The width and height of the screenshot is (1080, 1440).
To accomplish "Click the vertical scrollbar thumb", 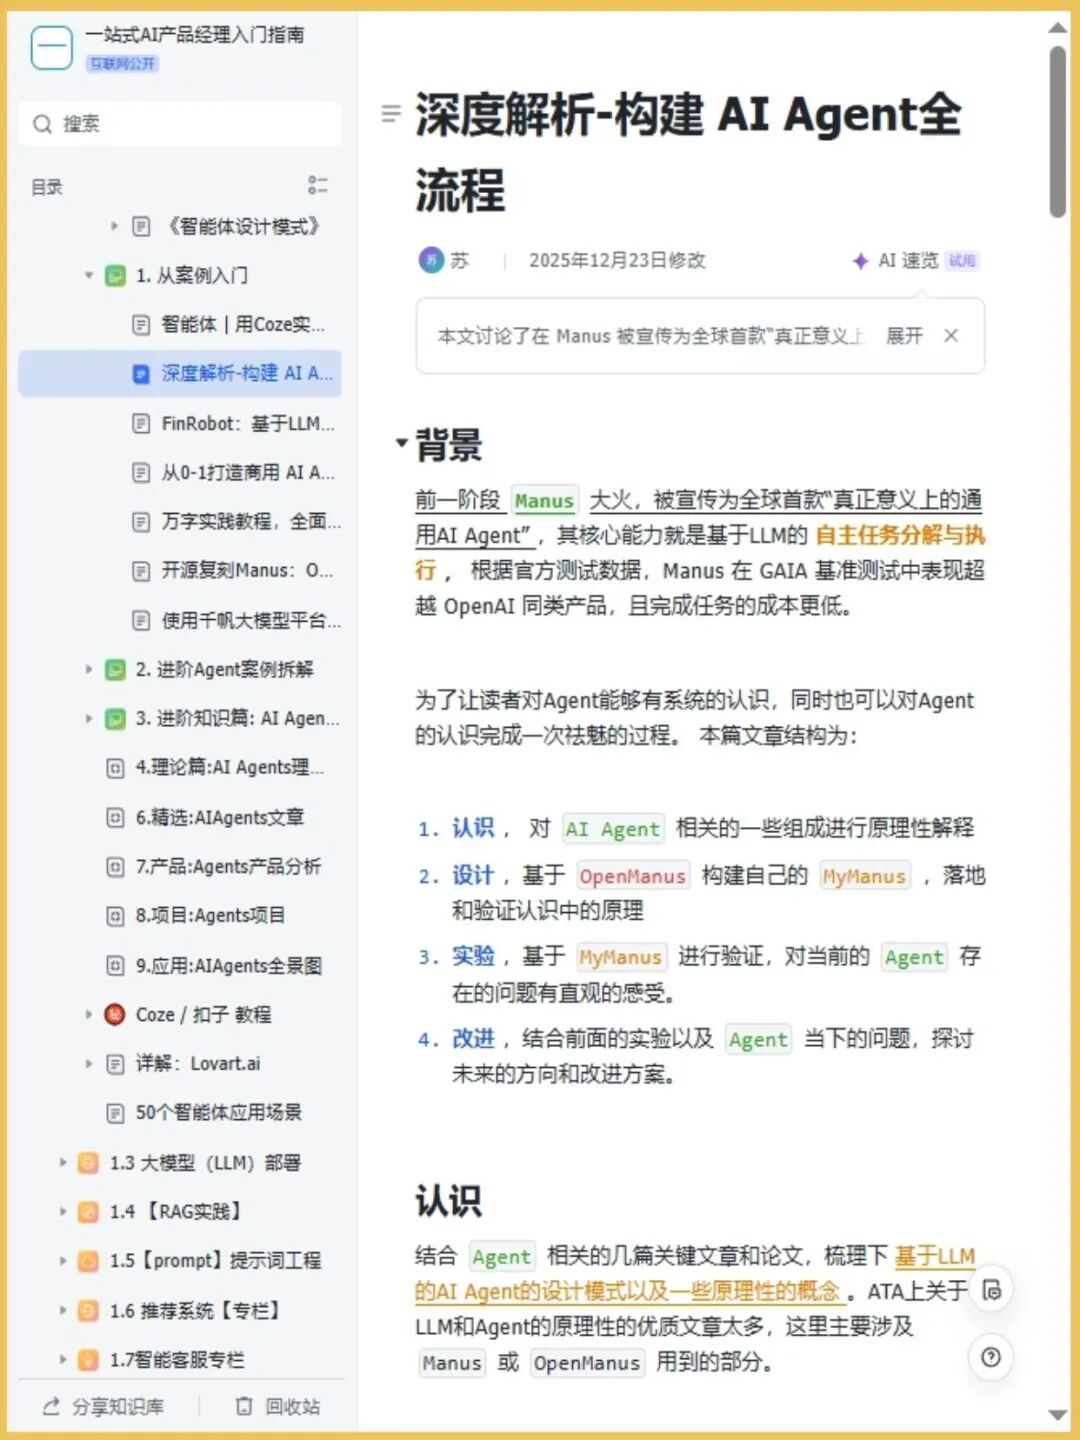I will [1057, 130].
